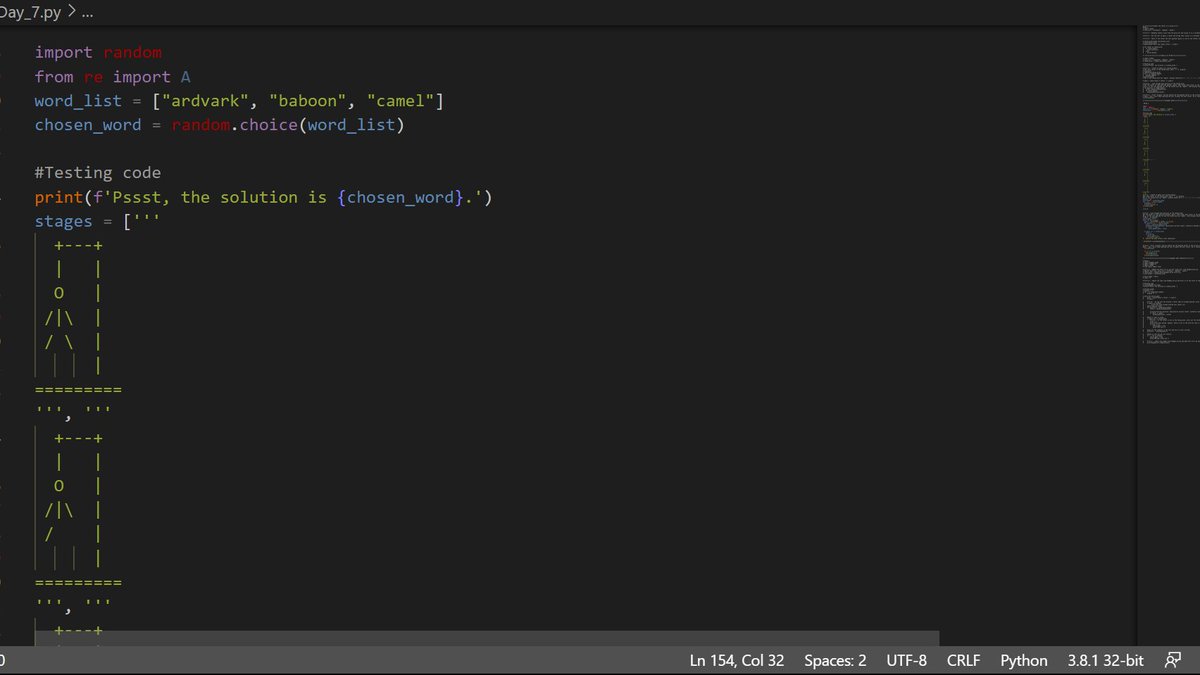Click the text 'Pssst, the solution is'

click(220, 197)
